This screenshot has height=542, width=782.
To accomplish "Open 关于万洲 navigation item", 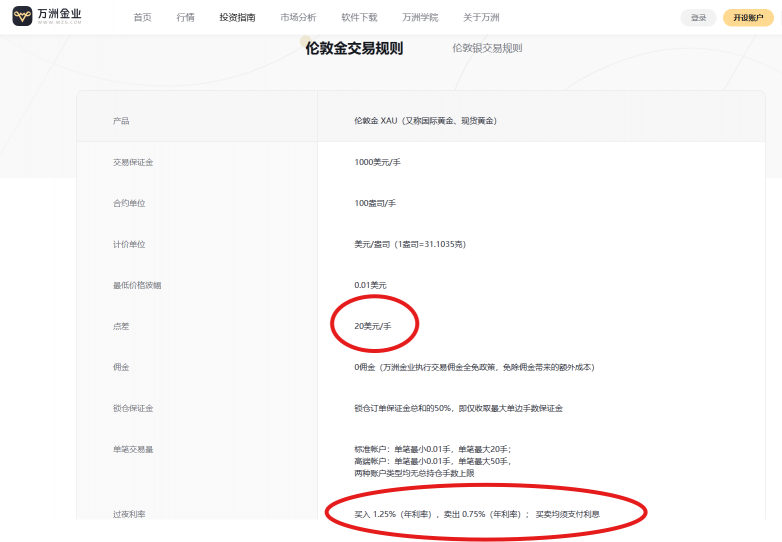I will [481, 17].
